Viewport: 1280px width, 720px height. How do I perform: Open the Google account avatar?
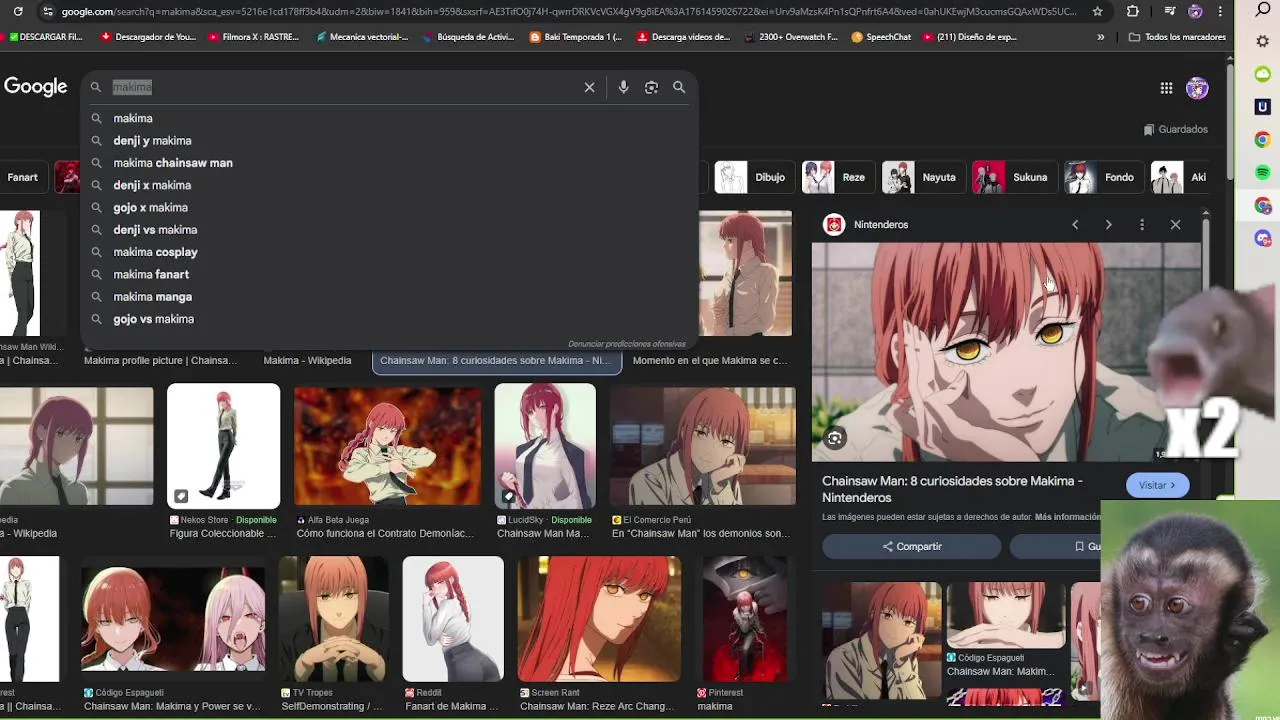click(x=1197, y=88)
